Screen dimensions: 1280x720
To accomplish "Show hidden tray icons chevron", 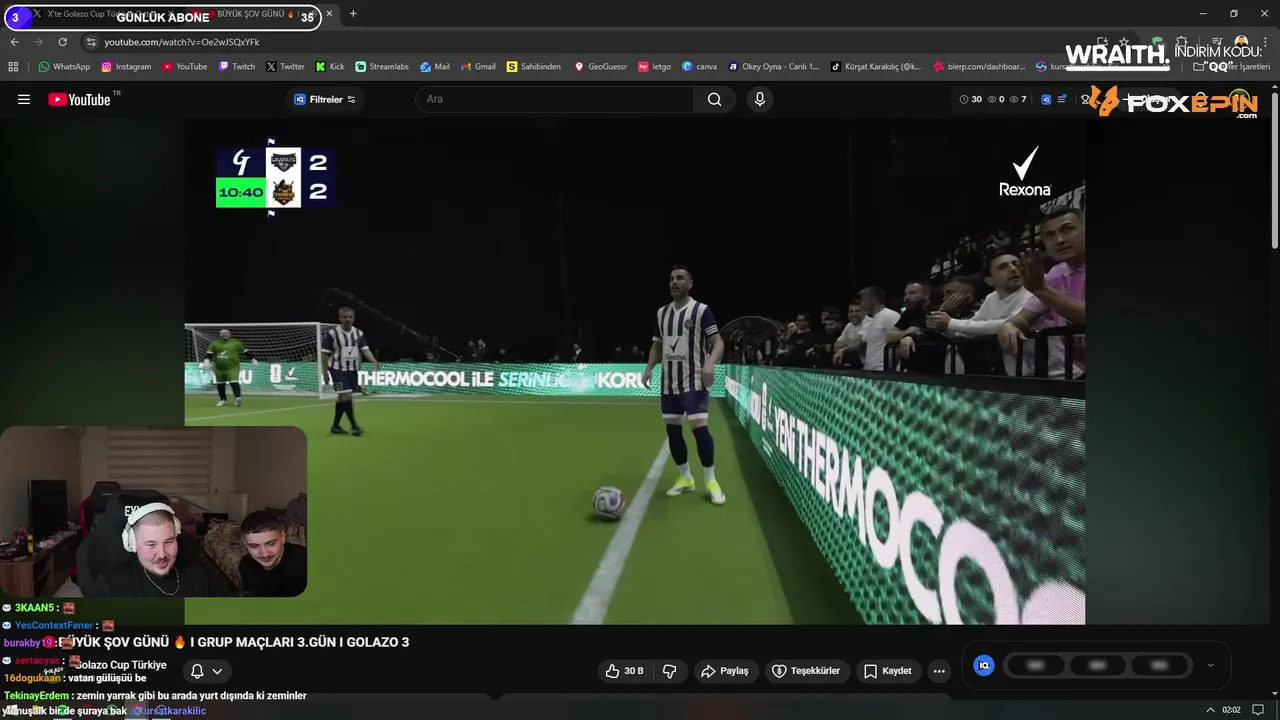I will [1211, 710].
